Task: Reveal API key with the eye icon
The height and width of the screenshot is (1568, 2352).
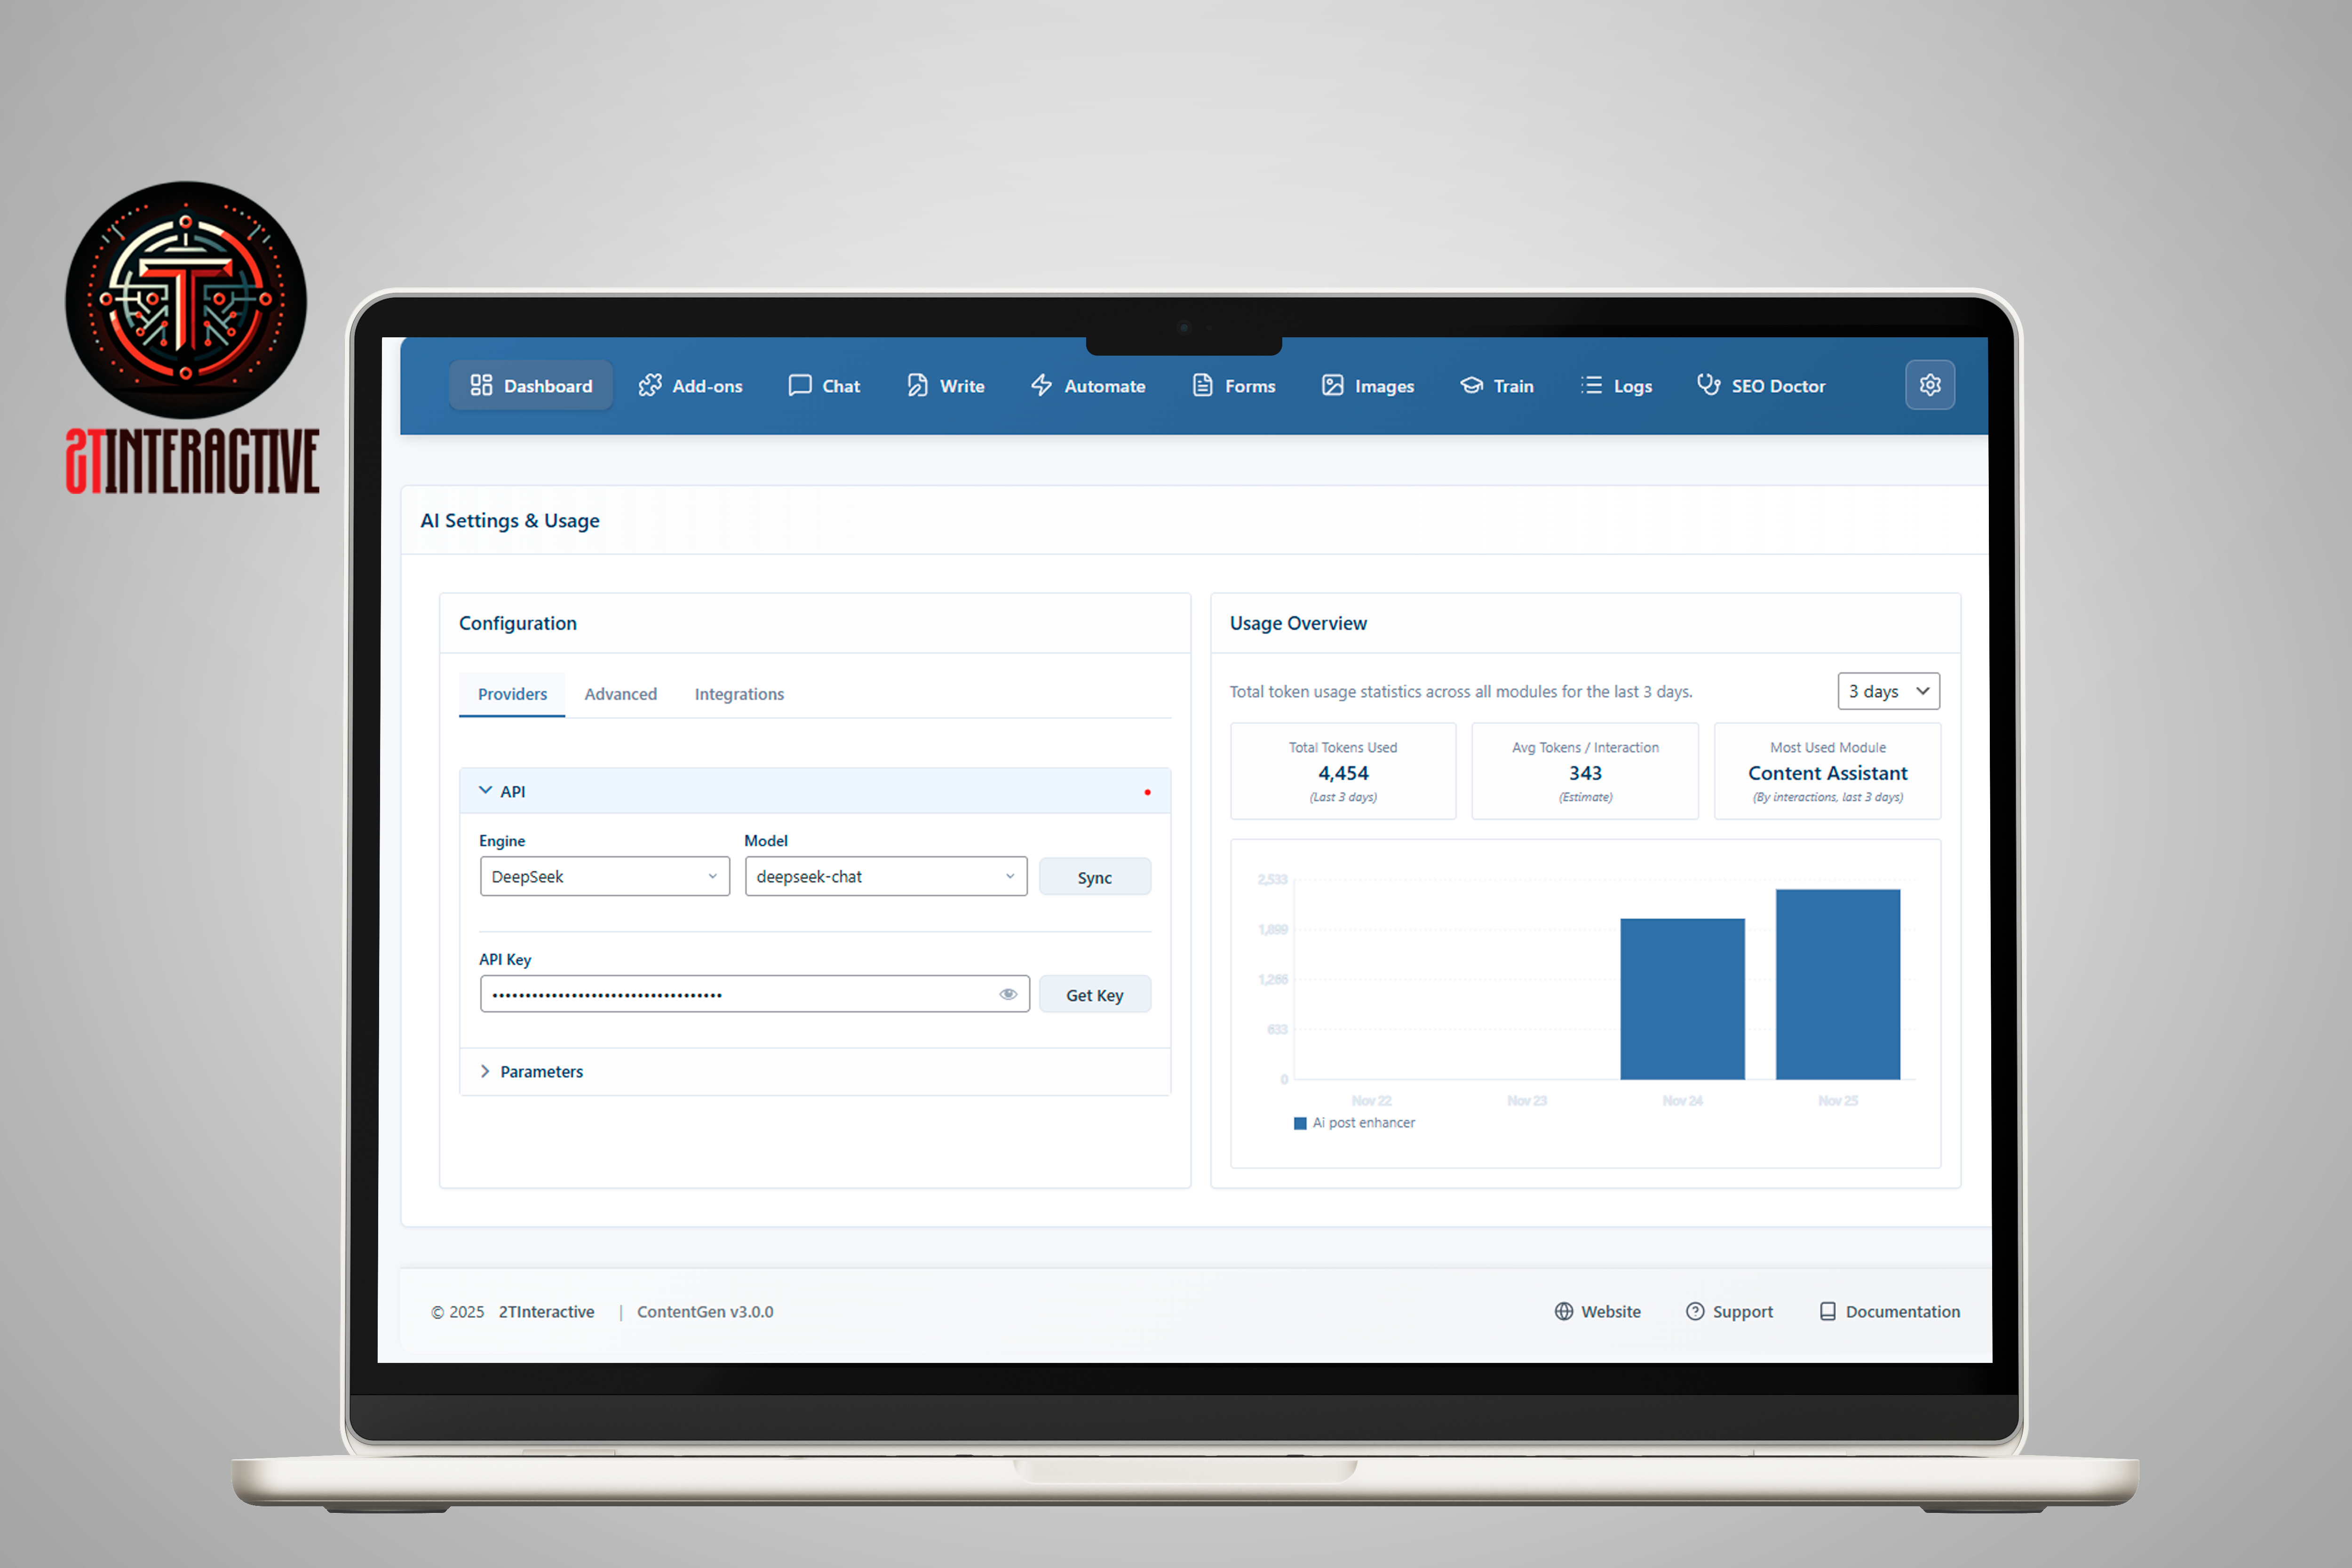Action: click(x=1008, y=994)
